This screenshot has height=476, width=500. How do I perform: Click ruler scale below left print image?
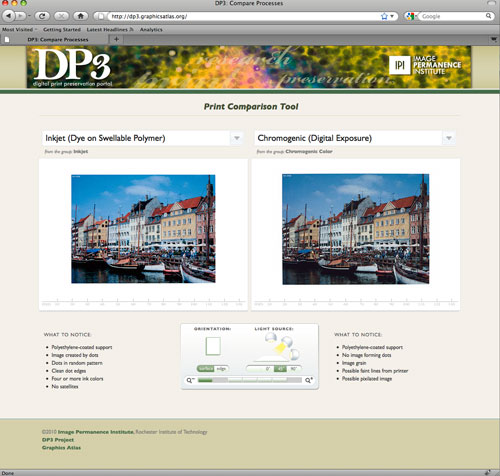tap(143, 302)
